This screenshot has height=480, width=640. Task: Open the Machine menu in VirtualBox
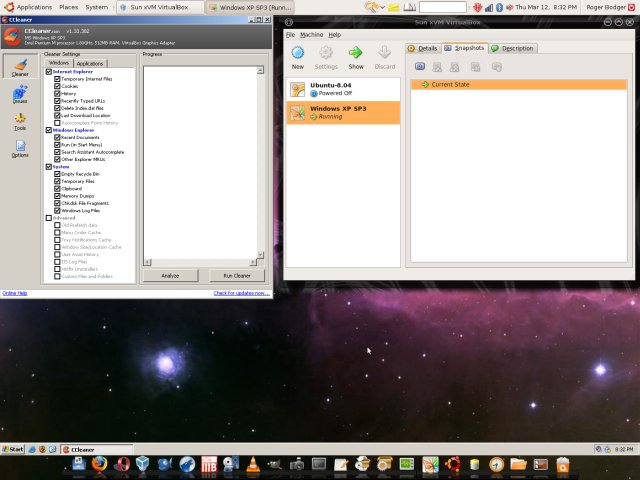[x=311, y=34]
